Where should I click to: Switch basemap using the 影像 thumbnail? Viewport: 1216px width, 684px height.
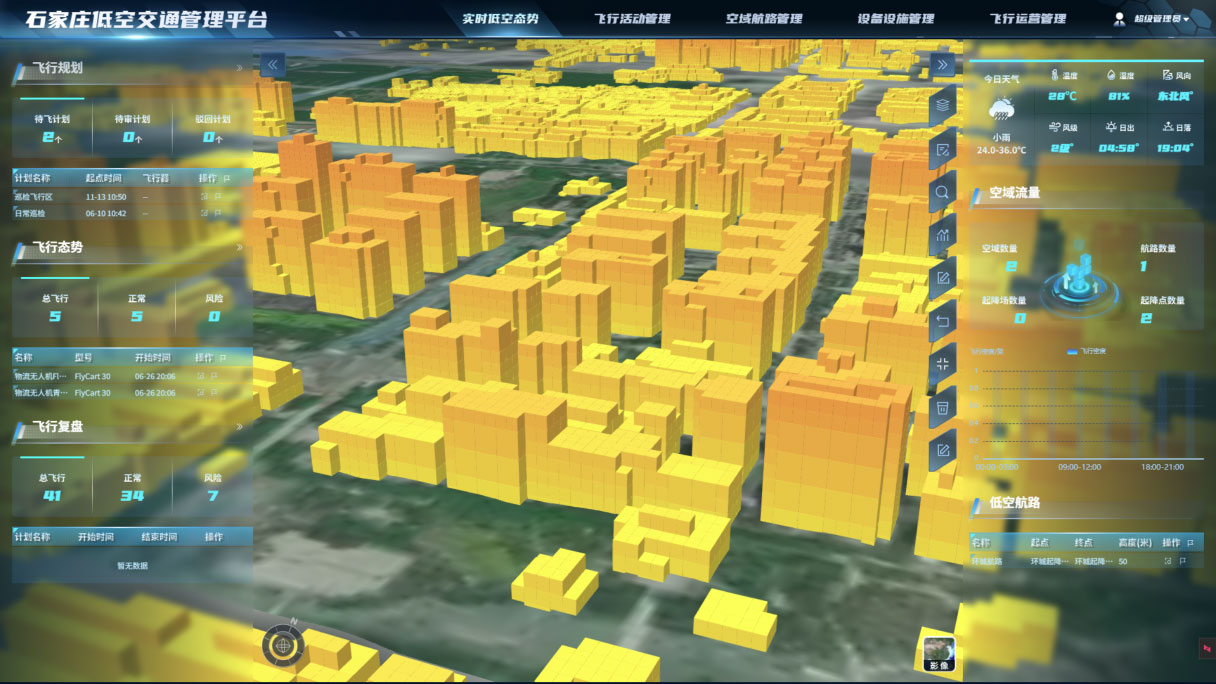[x=939, y=653]
